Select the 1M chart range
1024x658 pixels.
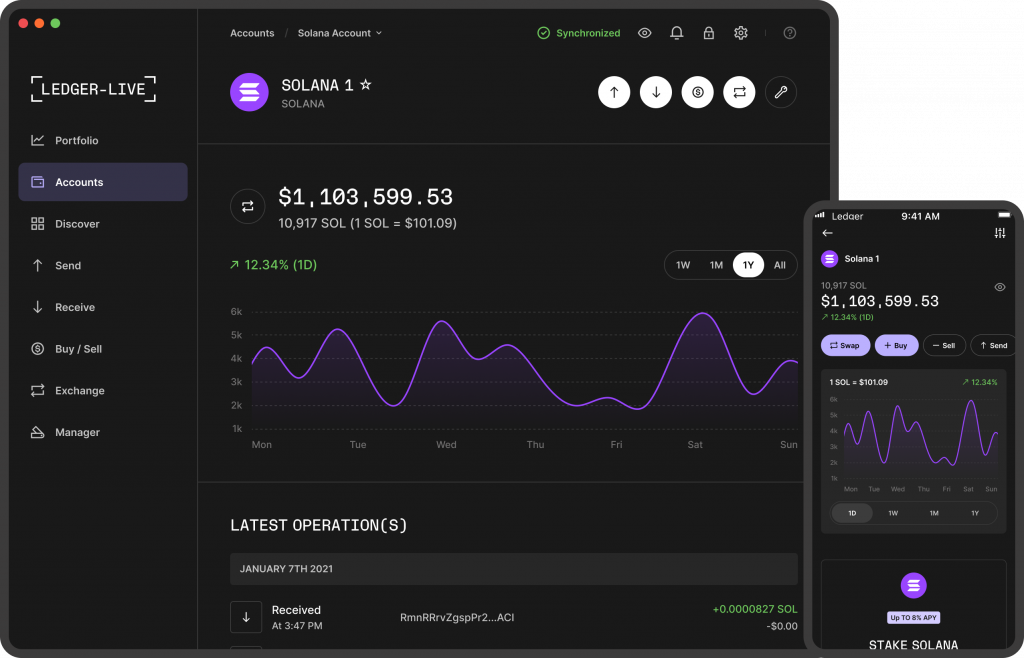pos(716,265)
